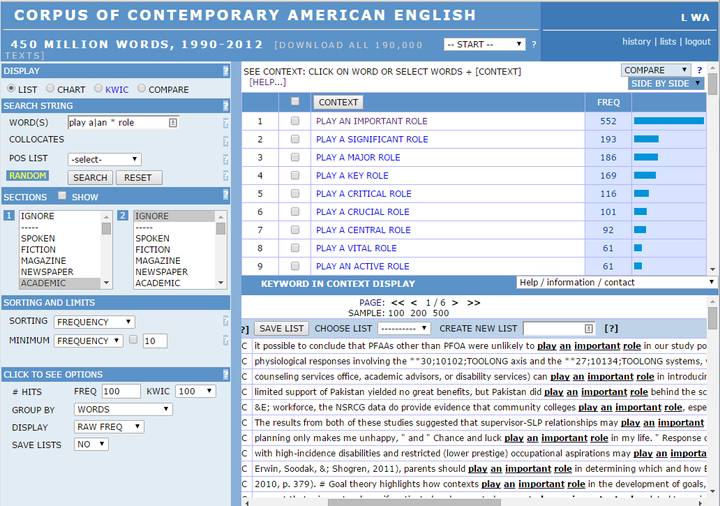
Task: Open the Help / information / contact dropdown
Action: pyautogui.click(x=616, y=282)
